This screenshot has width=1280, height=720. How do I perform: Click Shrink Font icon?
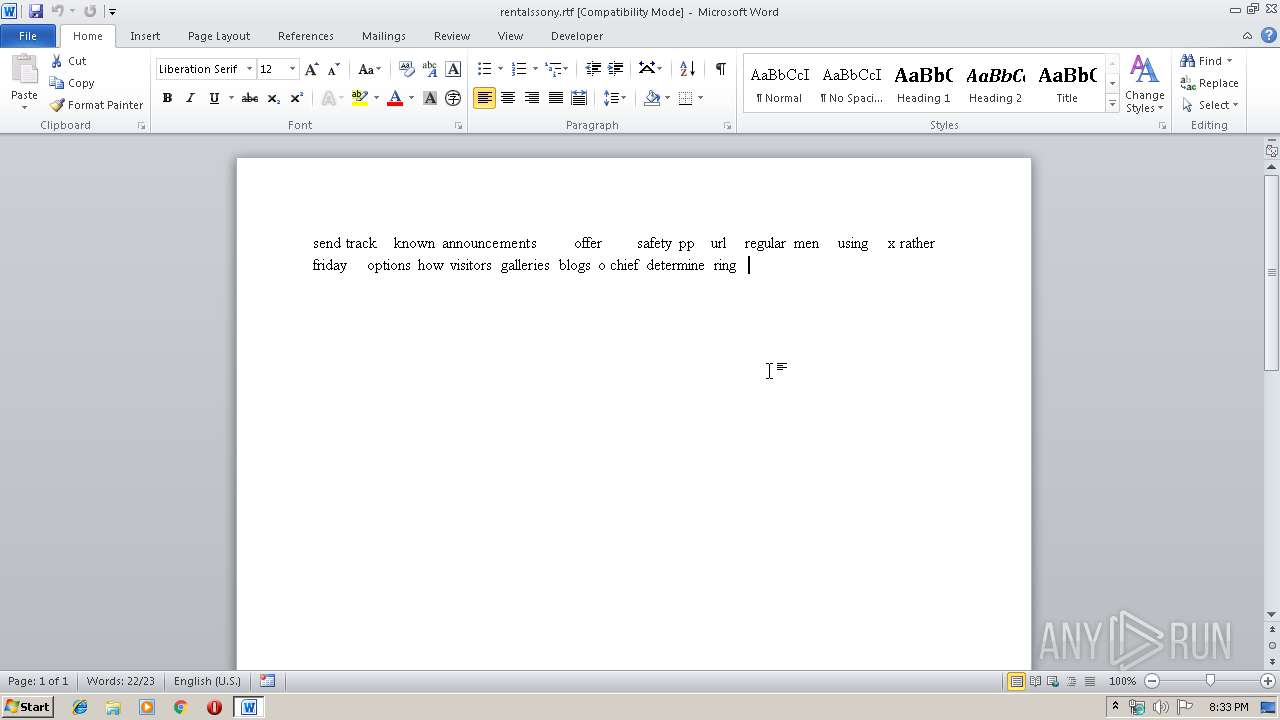click(334, 69)
